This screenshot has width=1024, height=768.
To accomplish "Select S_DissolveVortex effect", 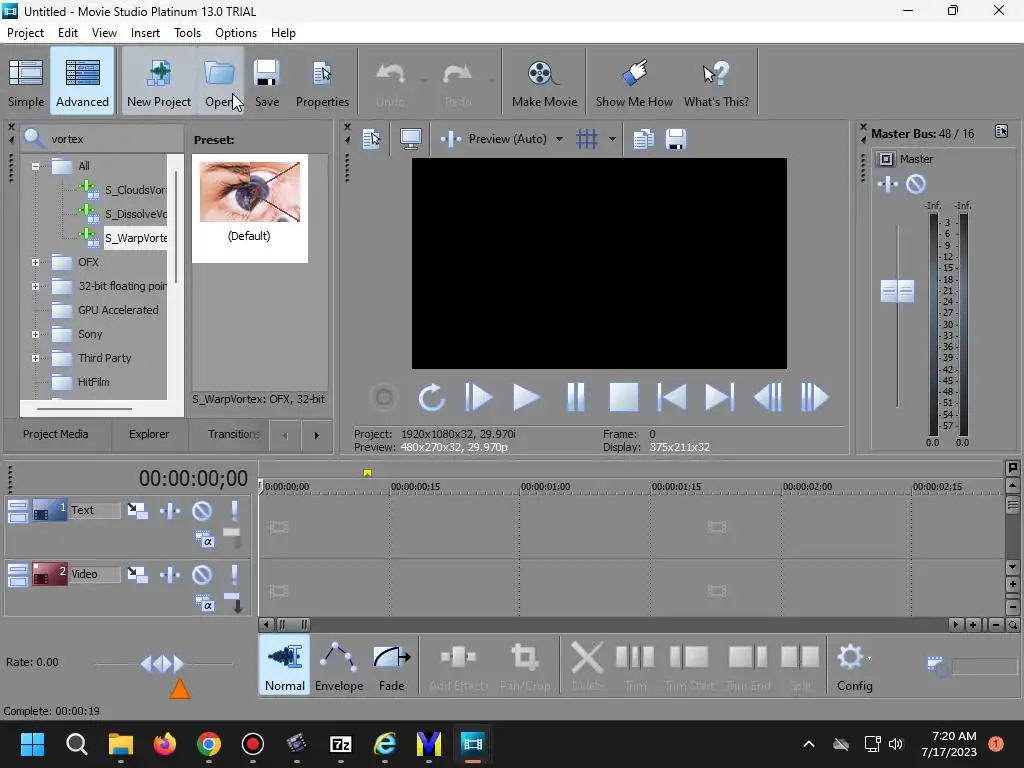I will (135, 214).
